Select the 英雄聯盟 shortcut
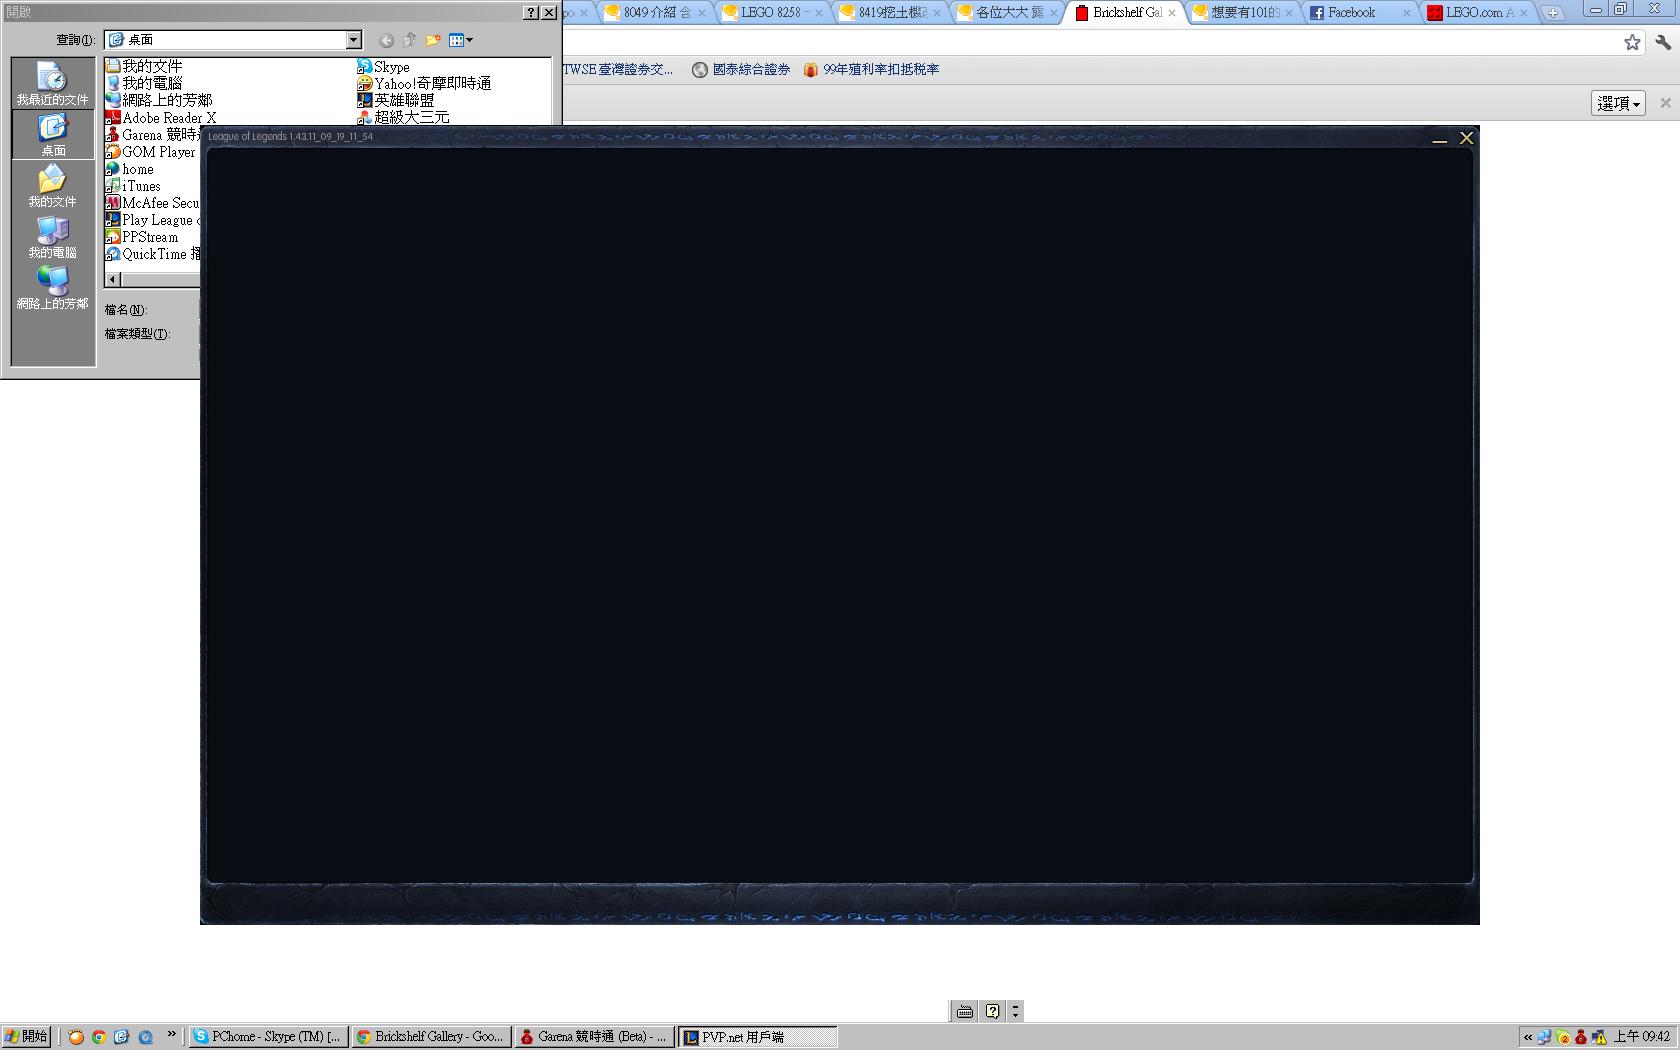This screenshot has width=1680, height=1050. [396, 100]
